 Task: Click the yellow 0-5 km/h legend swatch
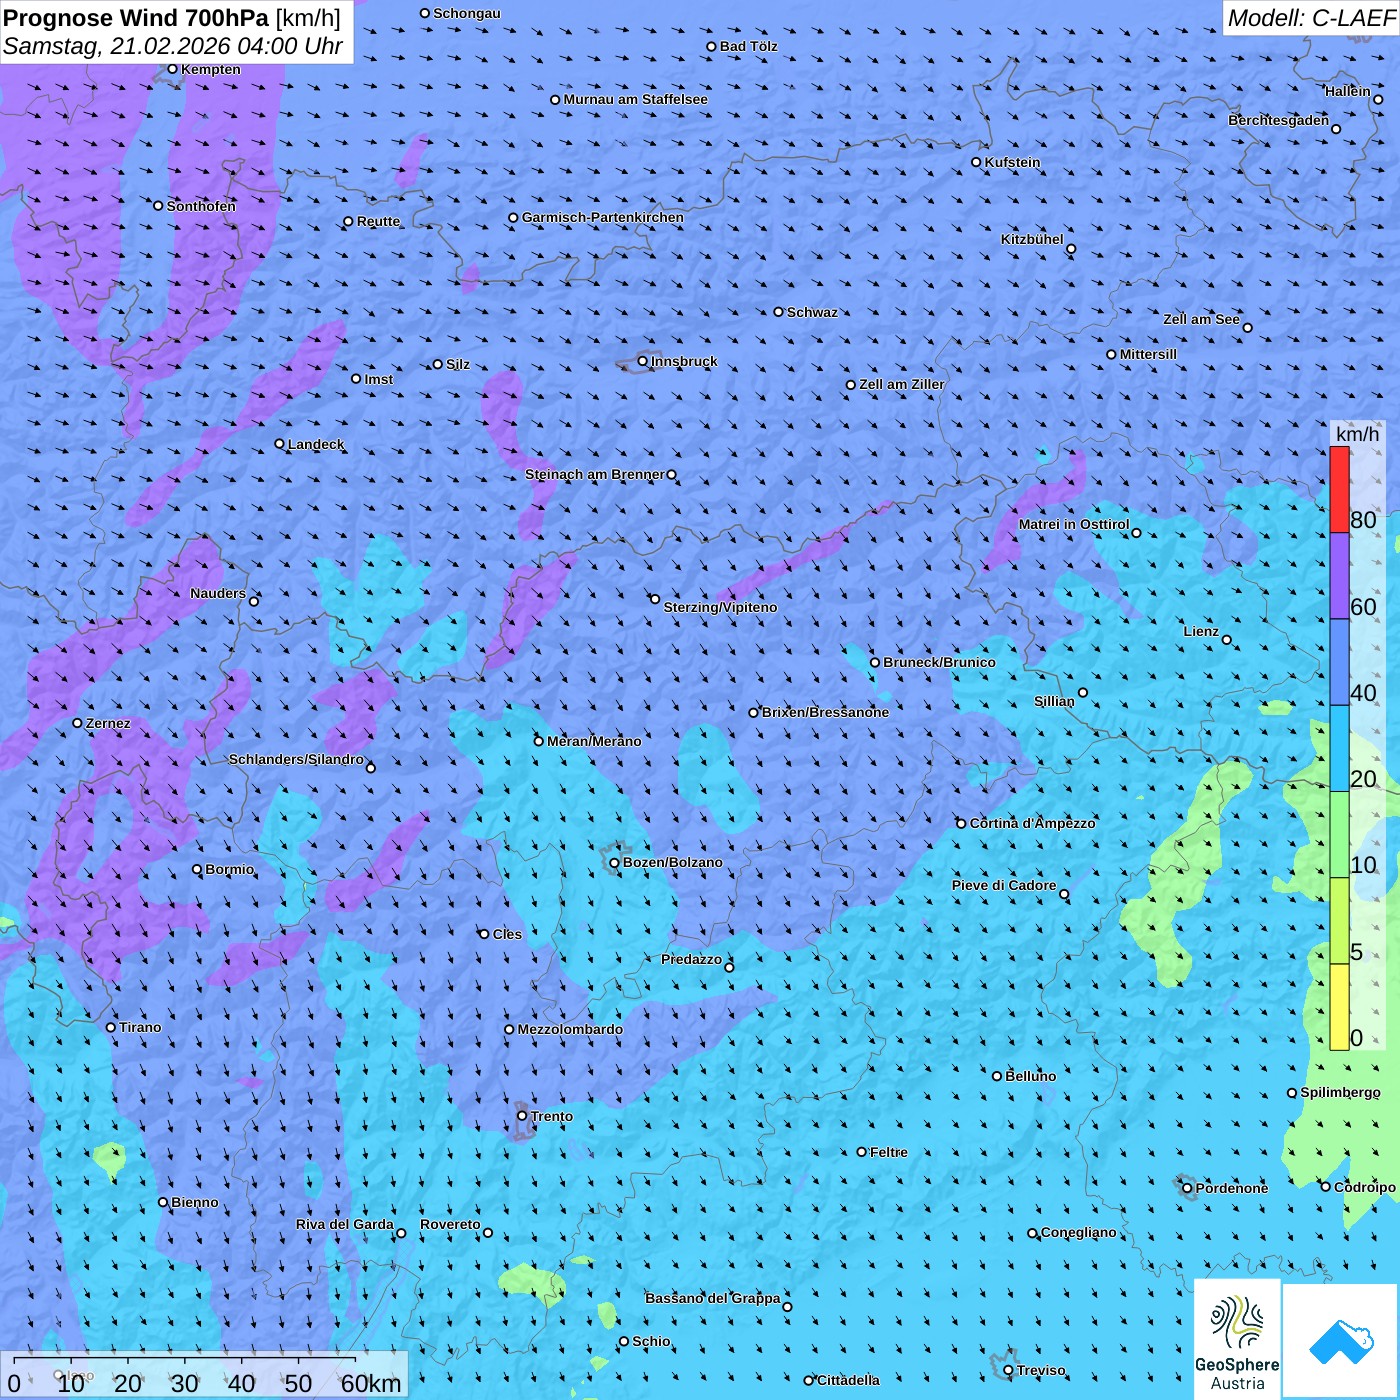(1339, 1007)
